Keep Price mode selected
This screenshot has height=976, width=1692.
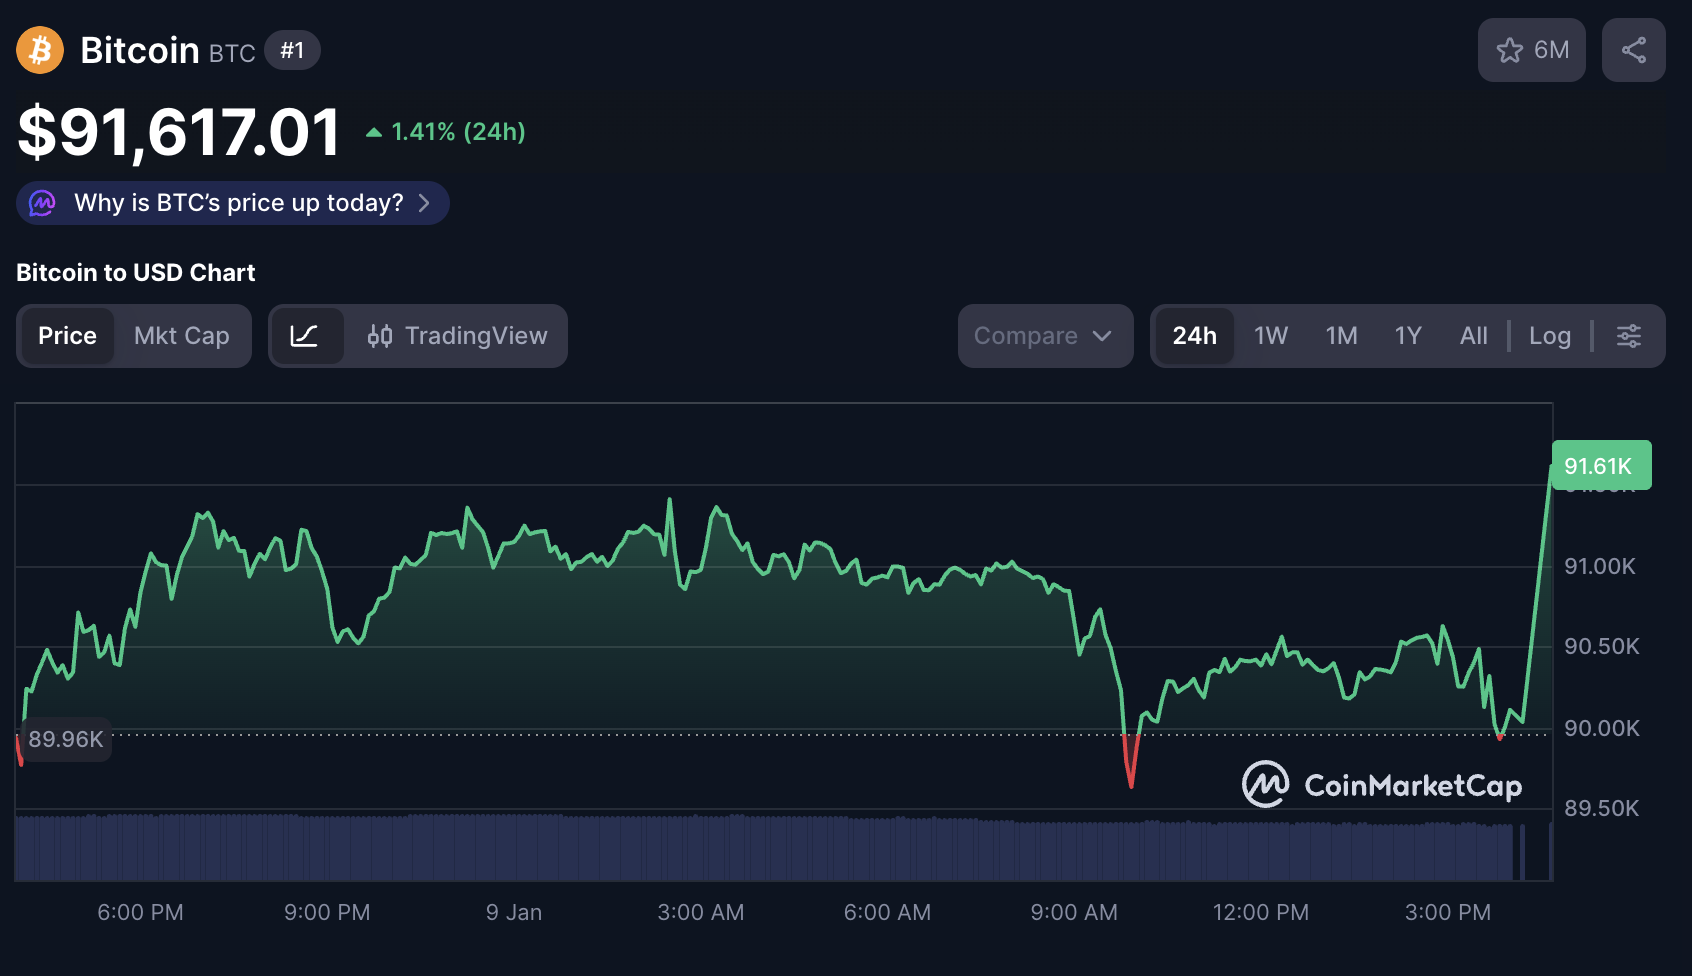(67, 336)
